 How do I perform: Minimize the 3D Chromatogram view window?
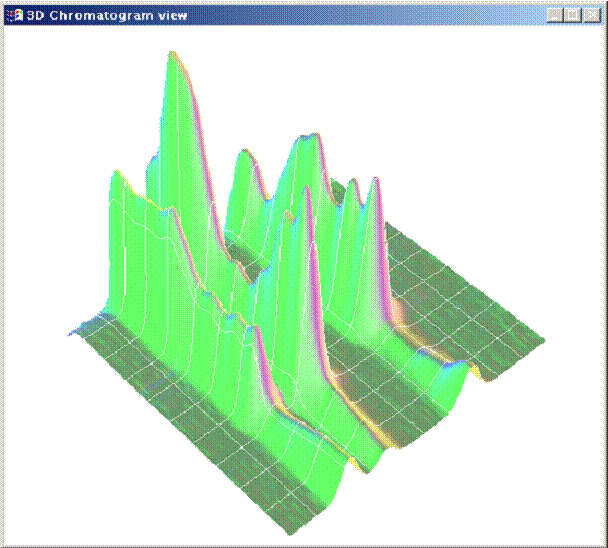(555, 15)
